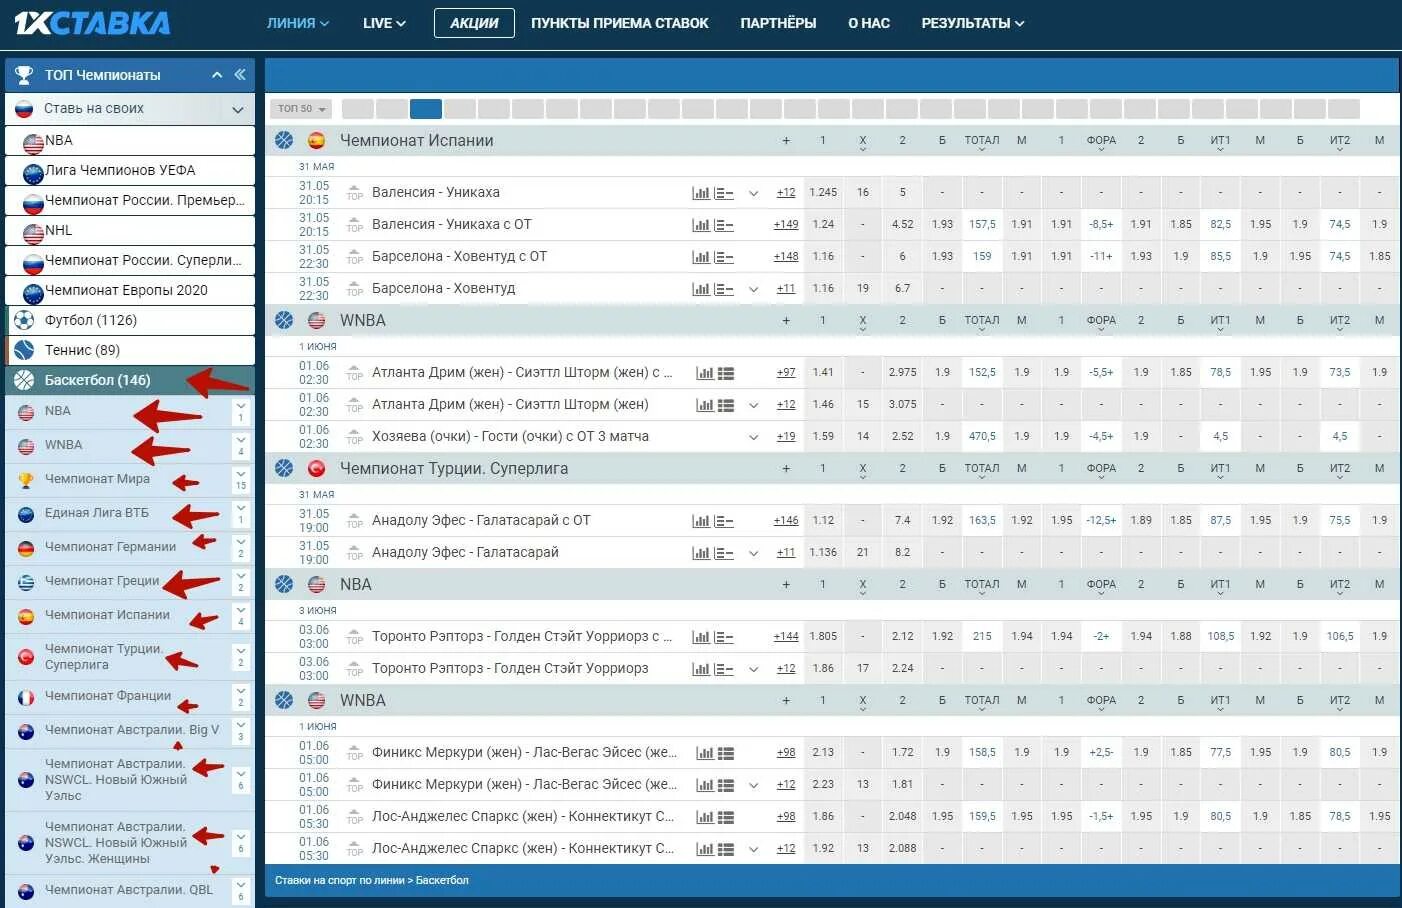Click the trophy icon beside ТОП Чемпионаты
Image resolution: width=1402 pixels, height=908 pixels.
24,75
